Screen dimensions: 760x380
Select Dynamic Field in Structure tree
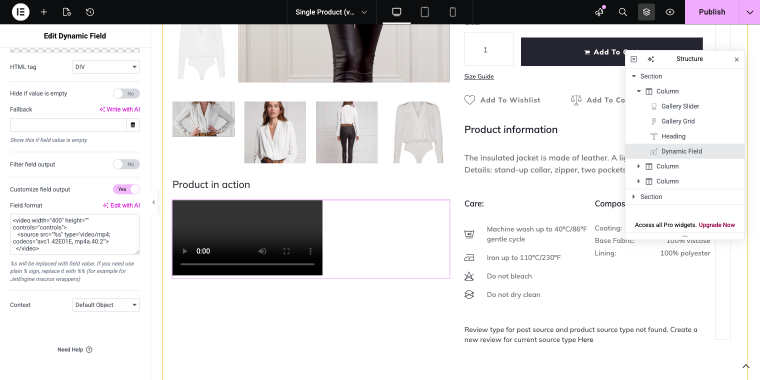pyautogui.click(x=685, y=151)
